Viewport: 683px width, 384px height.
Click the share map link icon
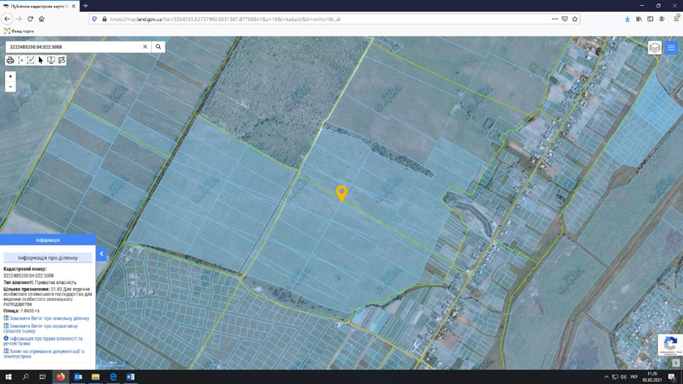(x=61, y=60)
